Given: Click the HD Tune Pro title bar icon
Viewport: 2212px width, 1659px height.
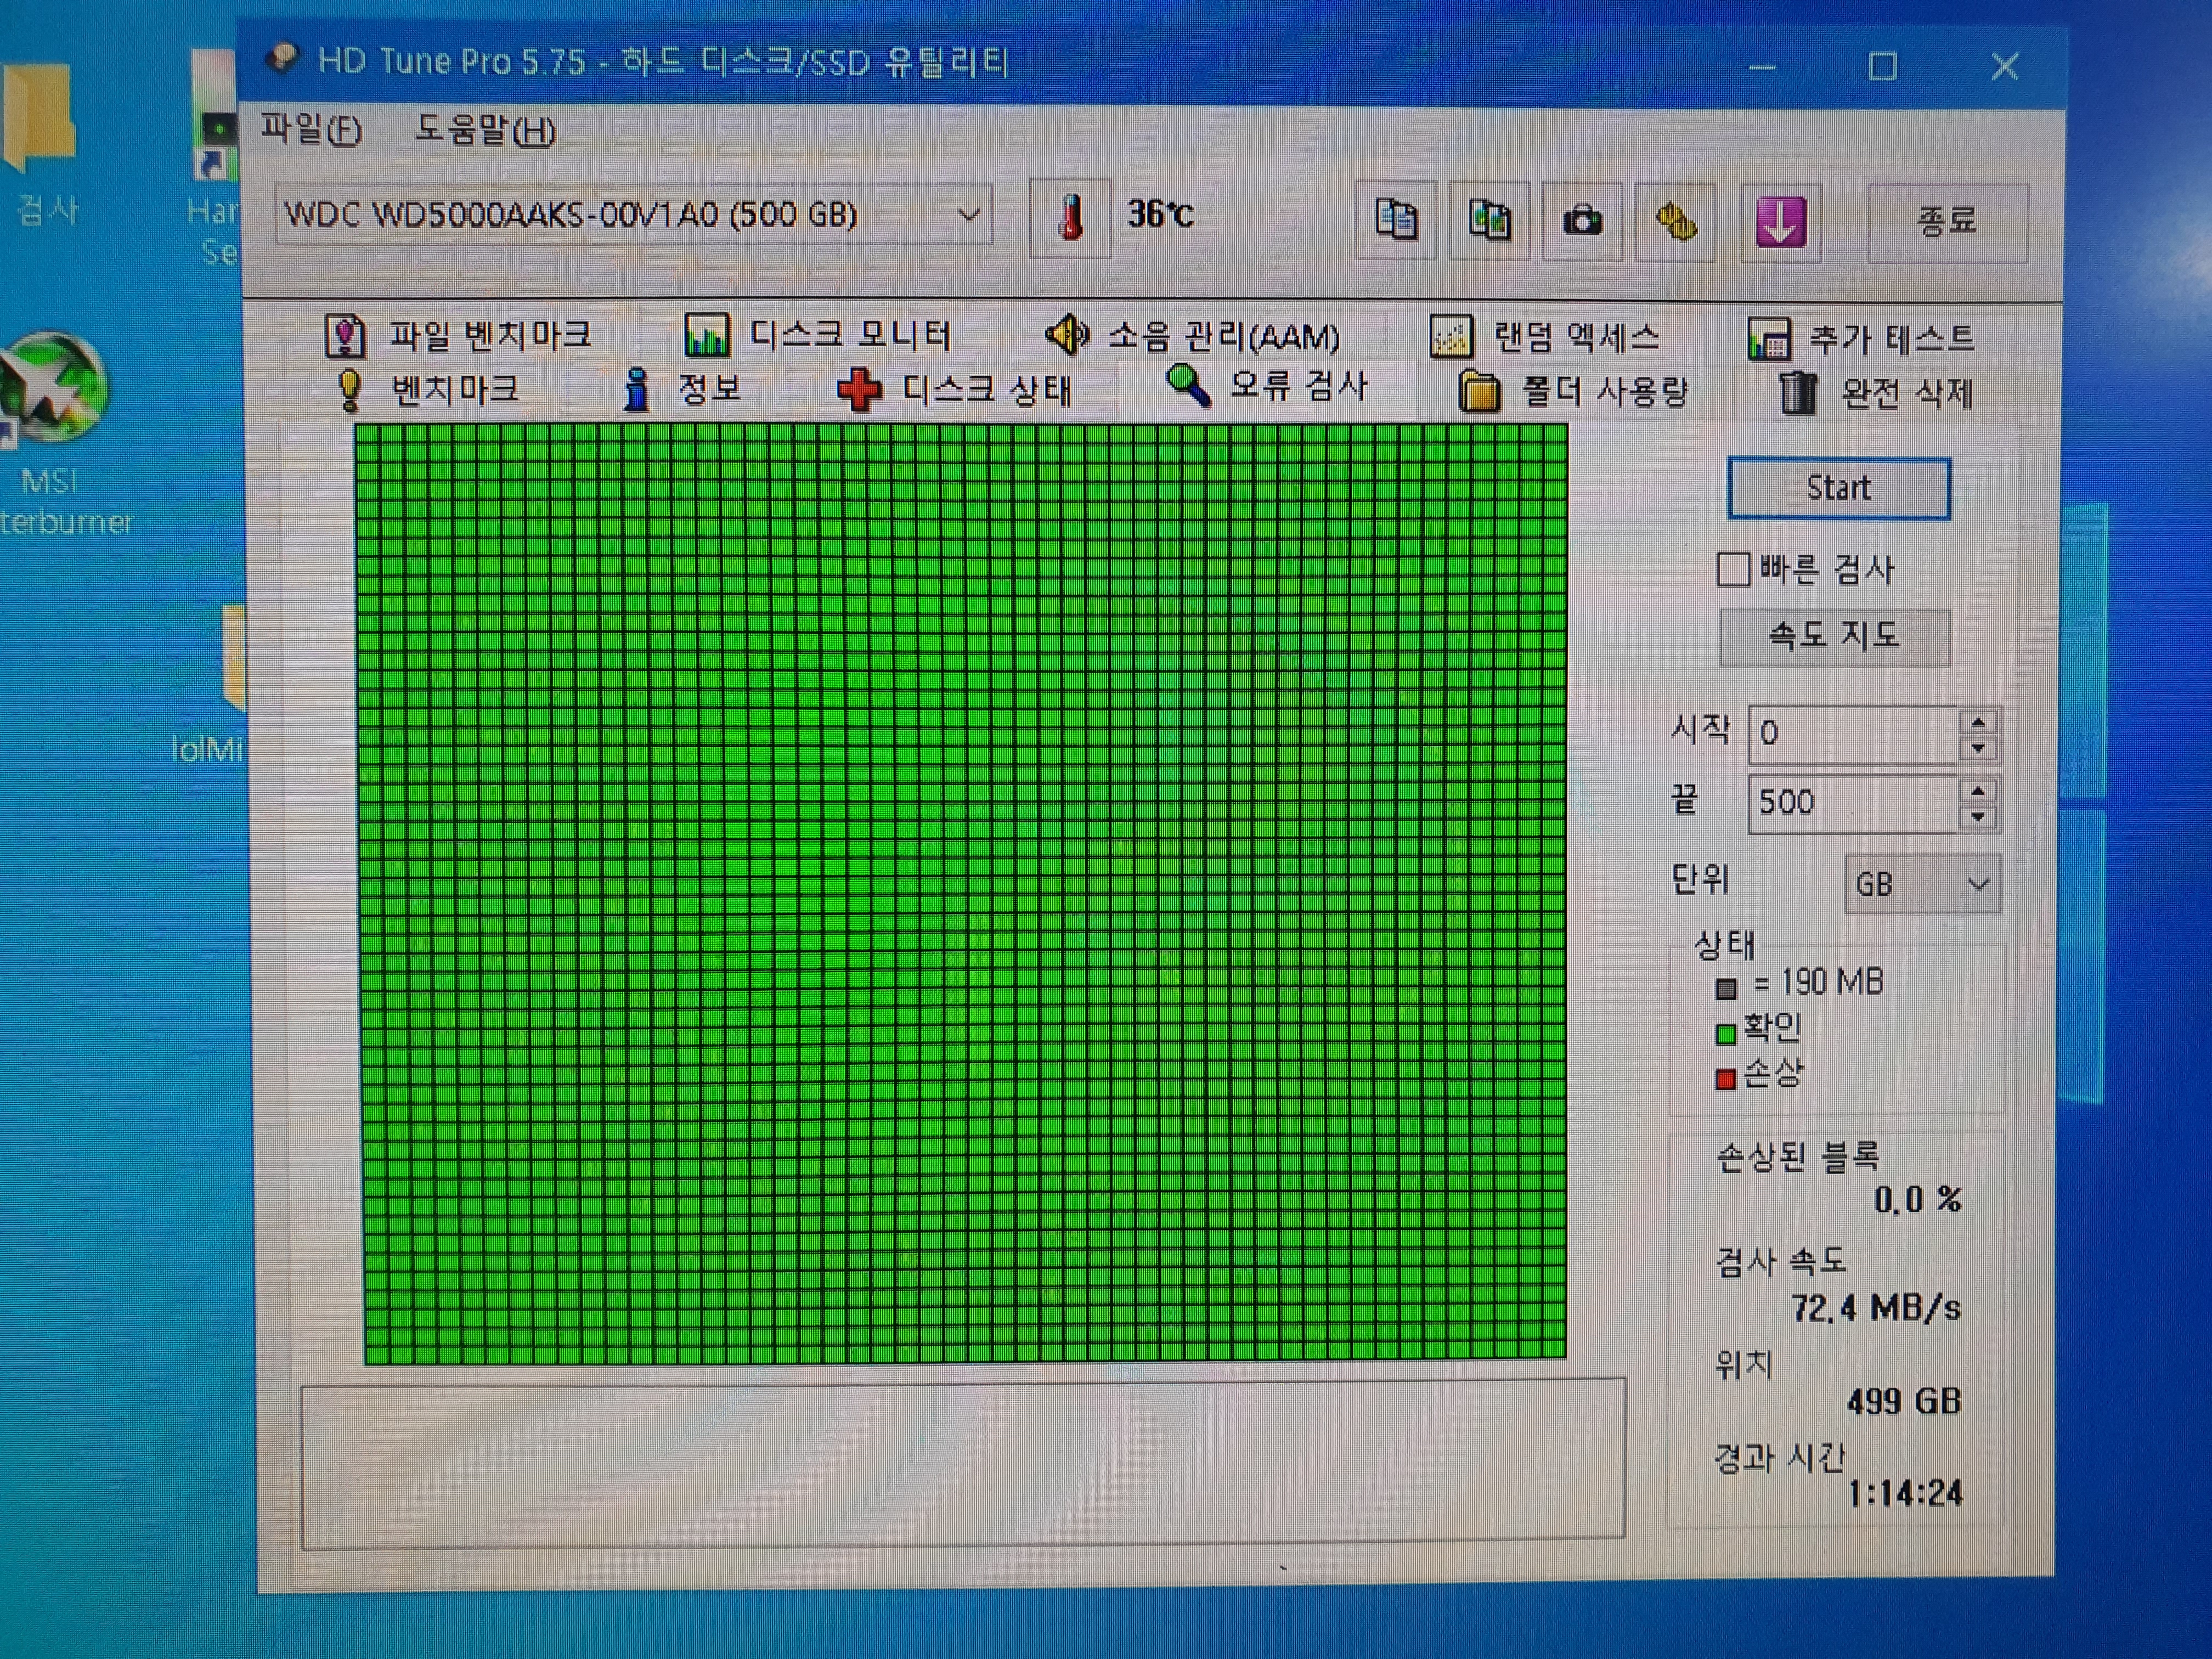Looking at the screenshot, I should [x=283, y=58].
